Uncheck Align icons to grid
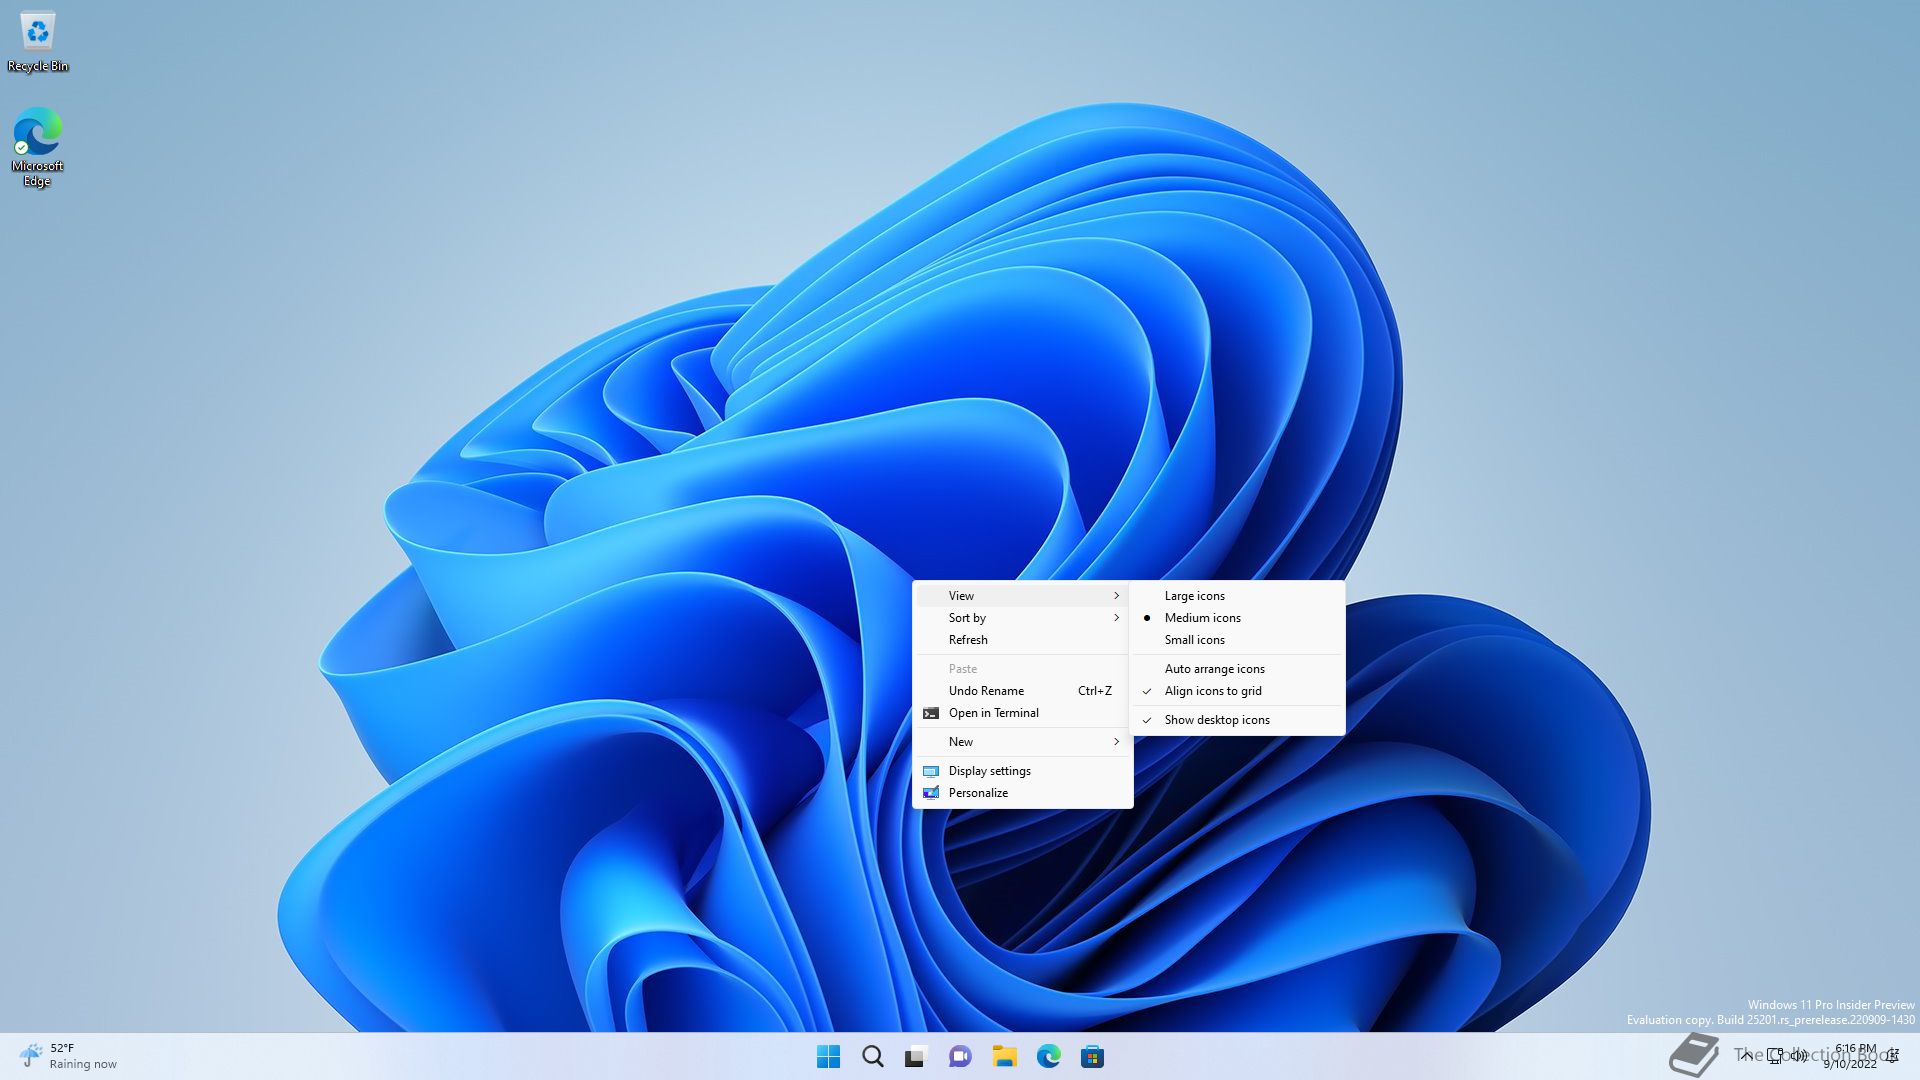The height and width of the screenshot is (1080, 1920). pos(1237,691)
